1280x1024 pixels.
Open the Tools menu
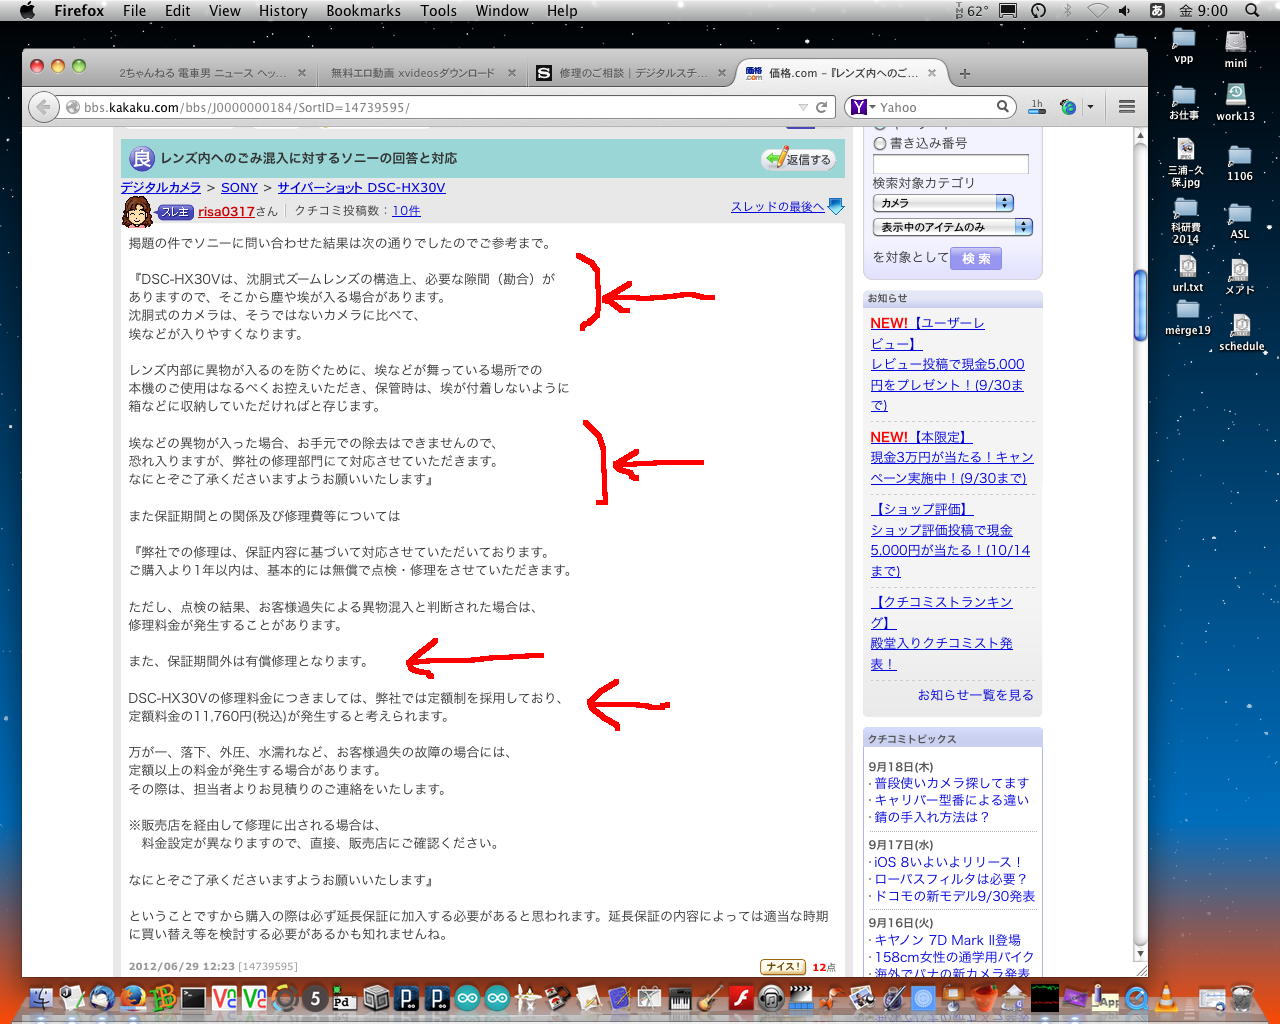(x=438, y=10)
